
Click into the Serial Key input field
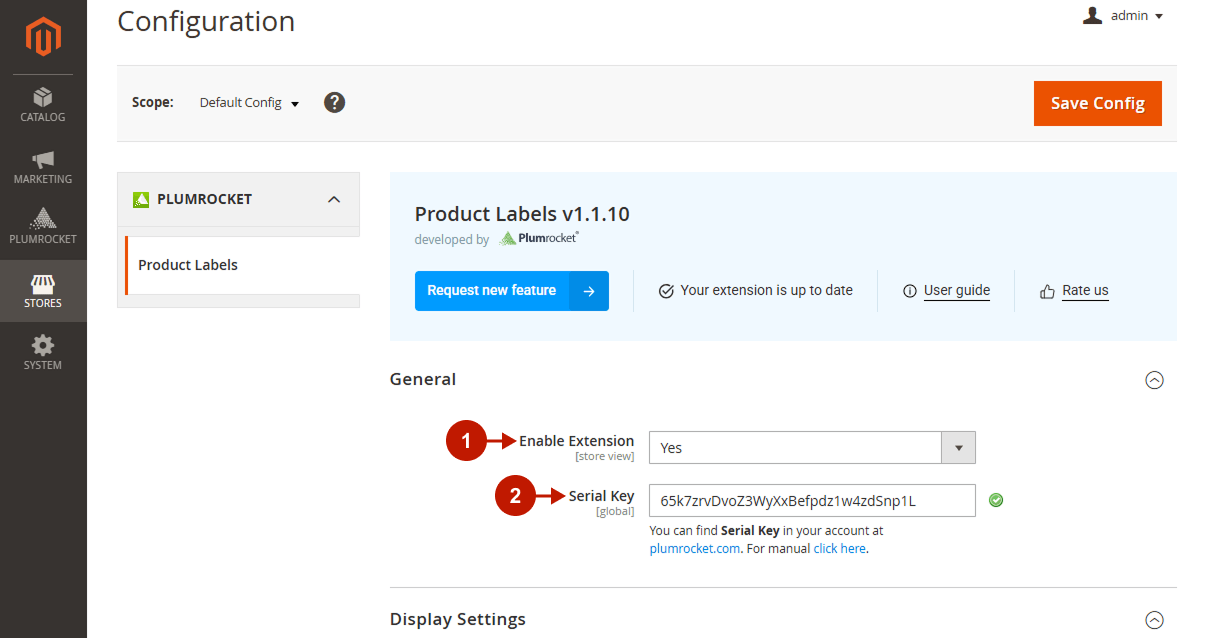tap(811, 501)
